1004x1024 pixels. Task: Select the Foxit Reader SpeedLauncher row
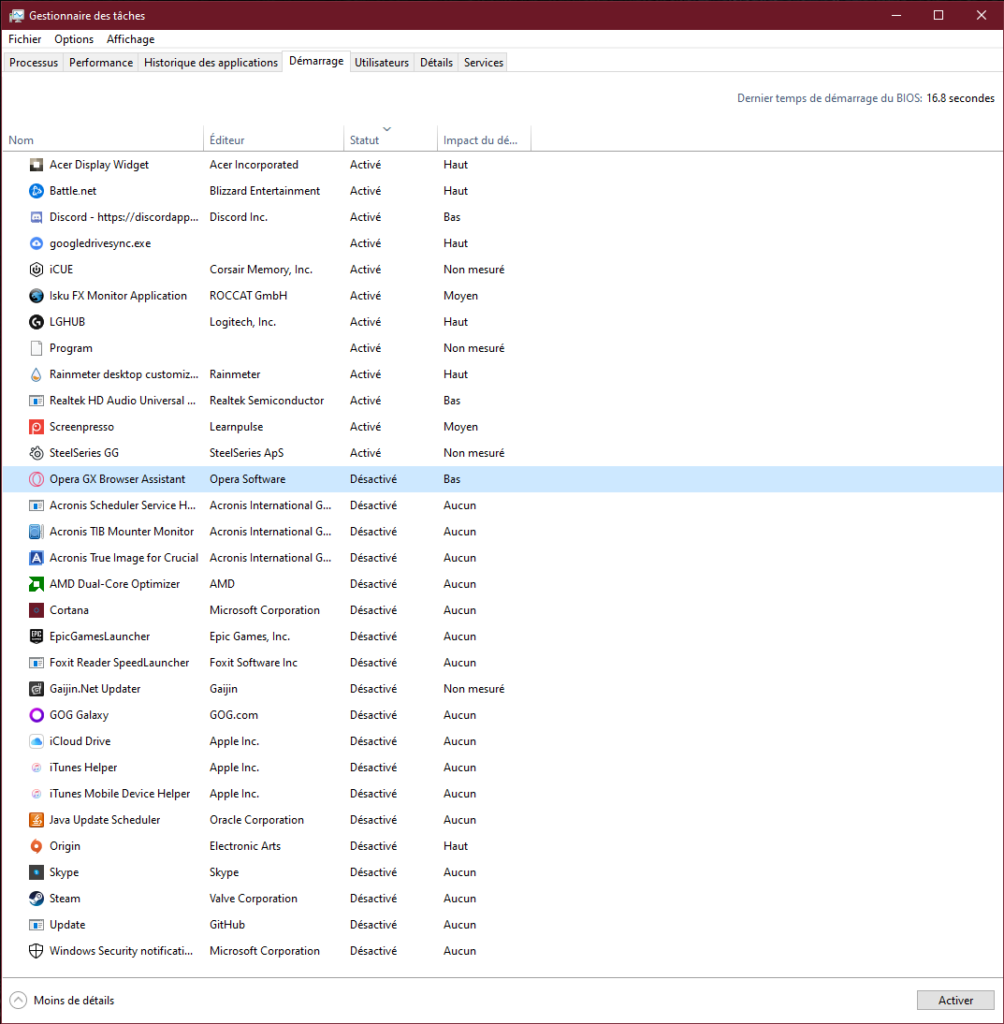pyautogui.click(x=503, y=662)
